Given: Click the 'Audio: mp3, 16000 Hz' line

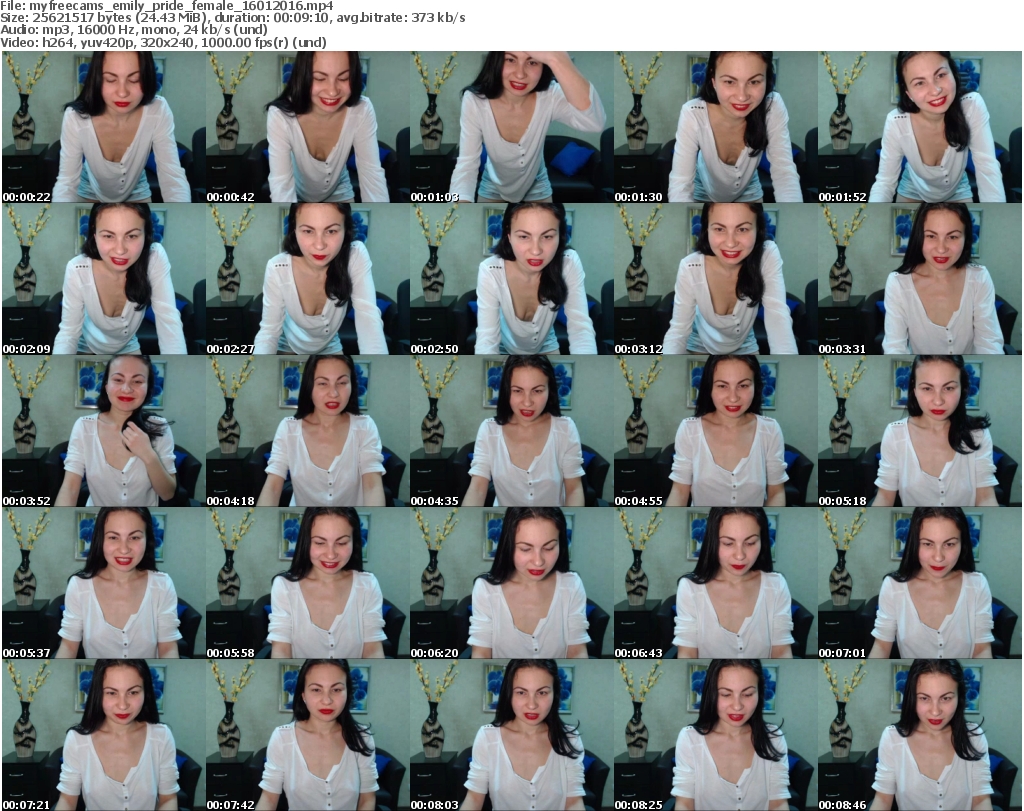Looking at the screenshot, I should point(135,30).
